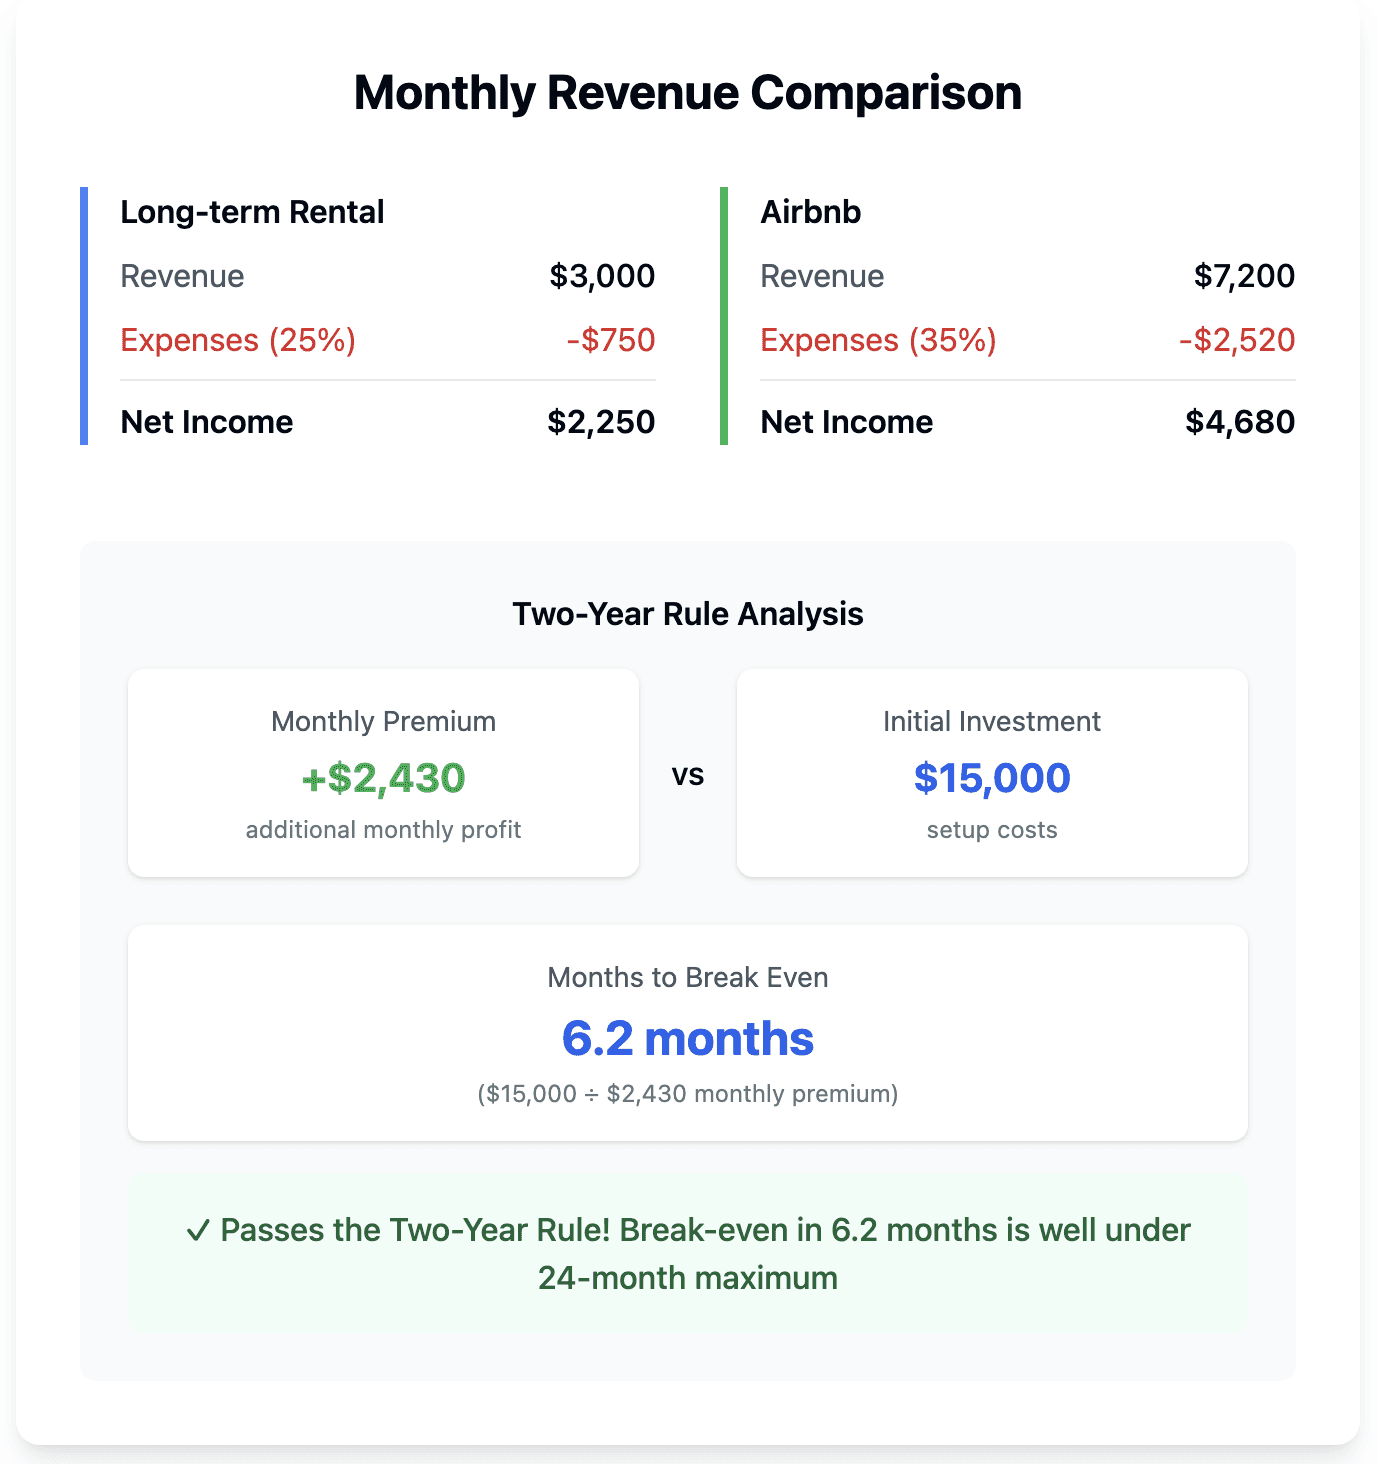Screen dimensions: 1378x1464
Task: Click Net Income label in Airbnb column
Action: click(x=847, y=422)
